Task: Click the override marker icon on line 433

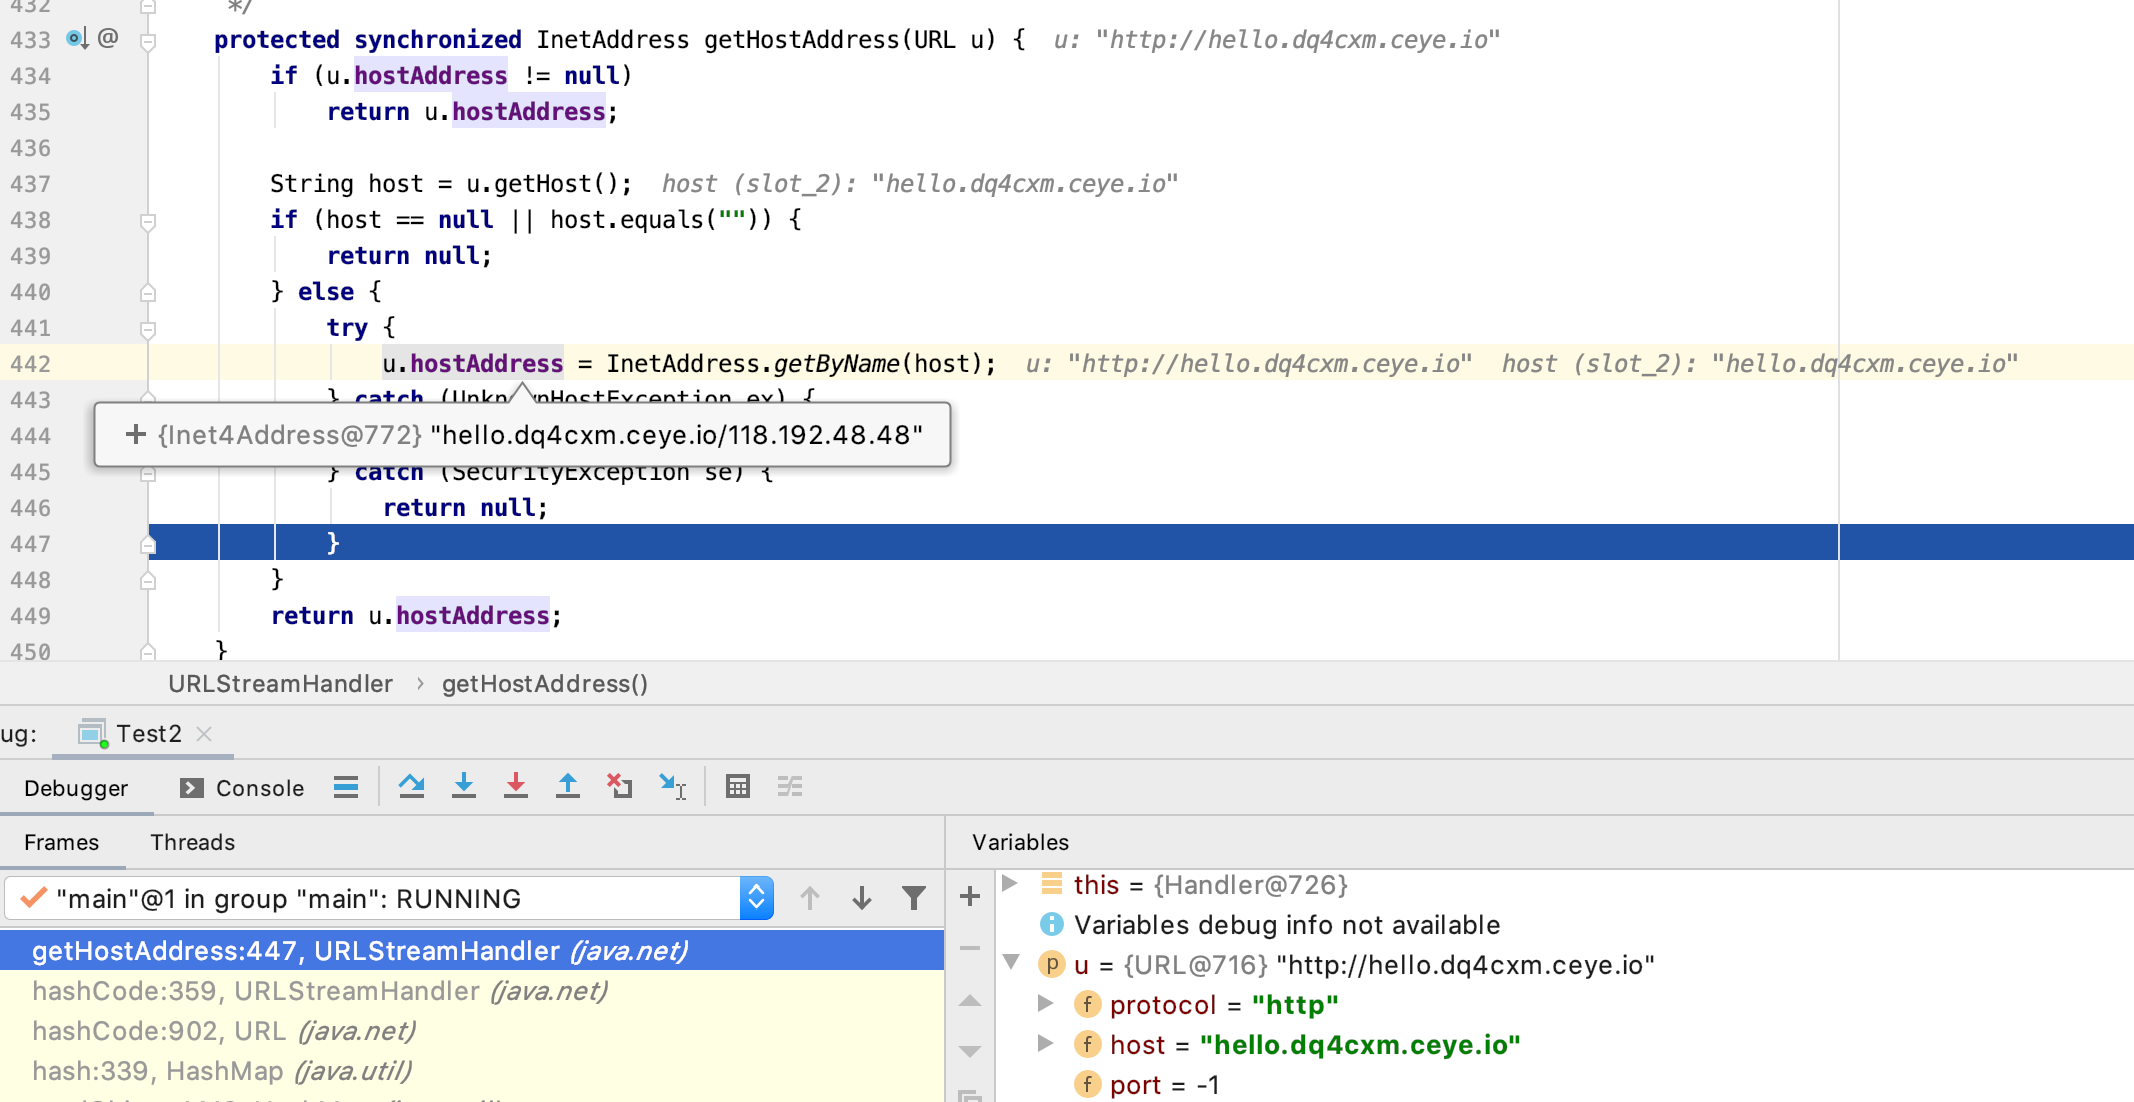Action: 77,39
